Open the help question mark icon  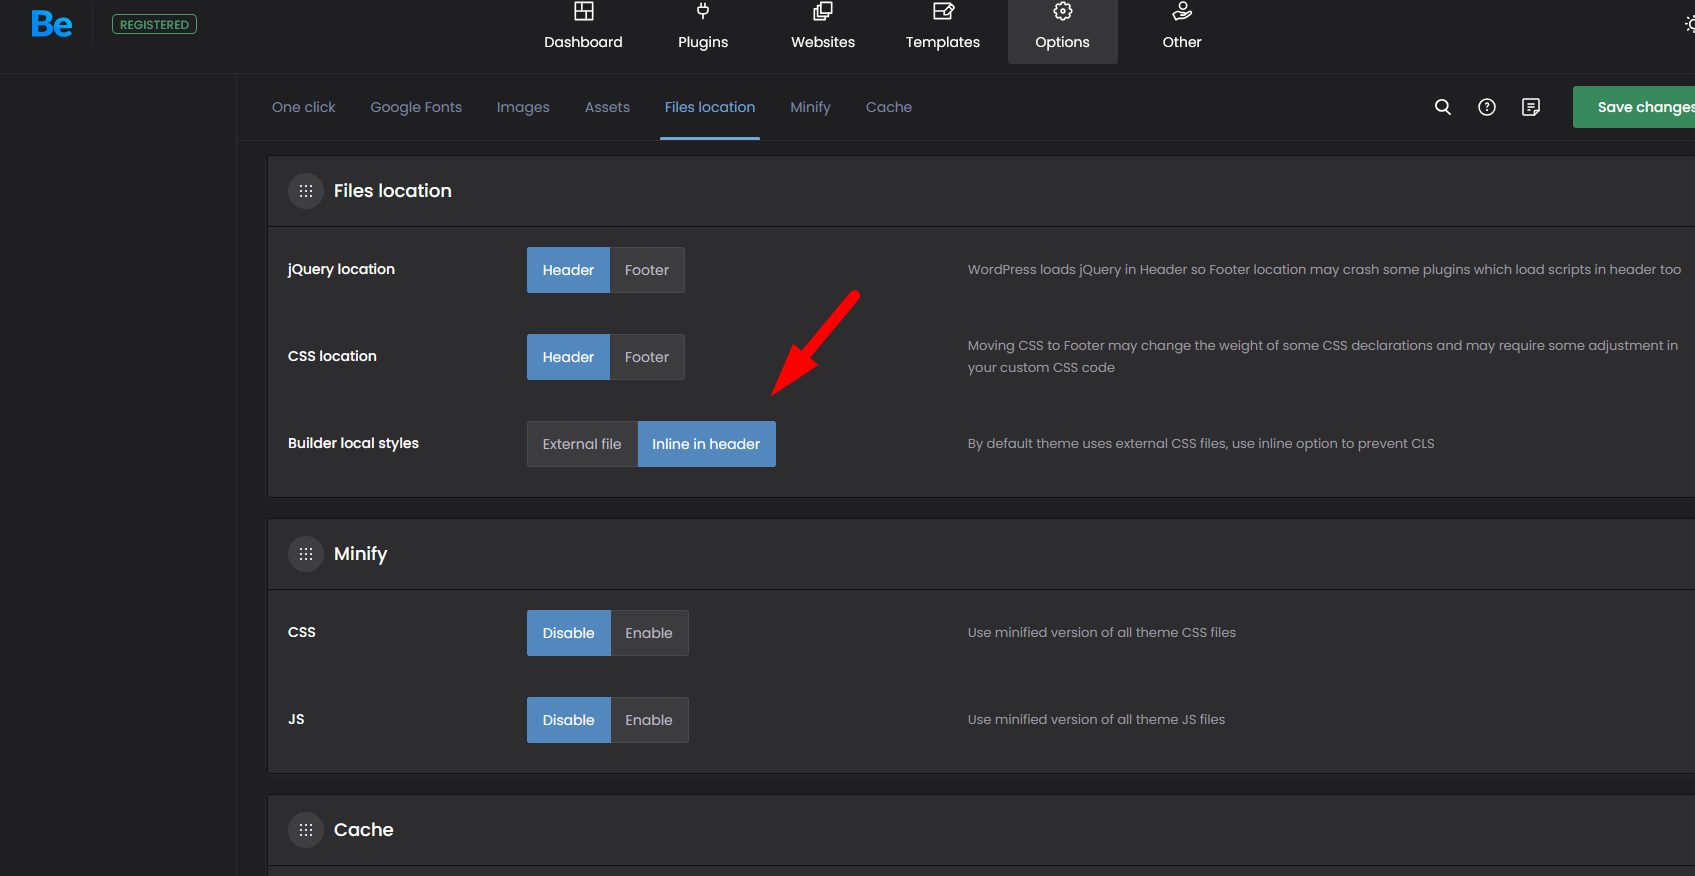(x=1487, y=107)
